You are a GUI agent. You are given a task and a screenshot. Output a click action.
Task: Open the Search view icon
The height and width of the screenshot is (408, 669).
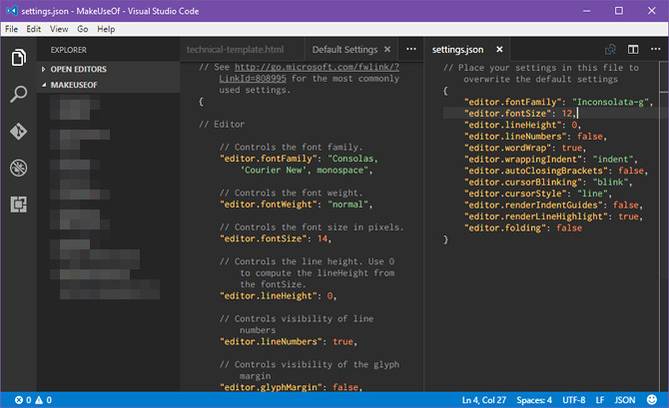tap(18, 94)
